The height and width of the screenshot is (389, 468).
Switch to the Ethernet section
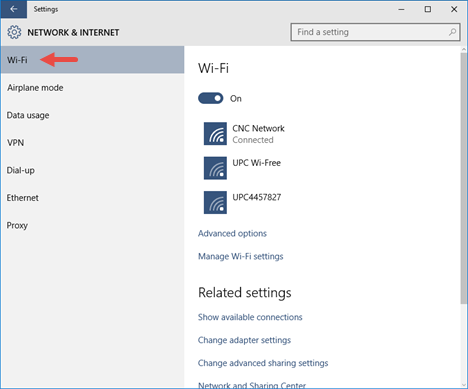coord(92,198)
